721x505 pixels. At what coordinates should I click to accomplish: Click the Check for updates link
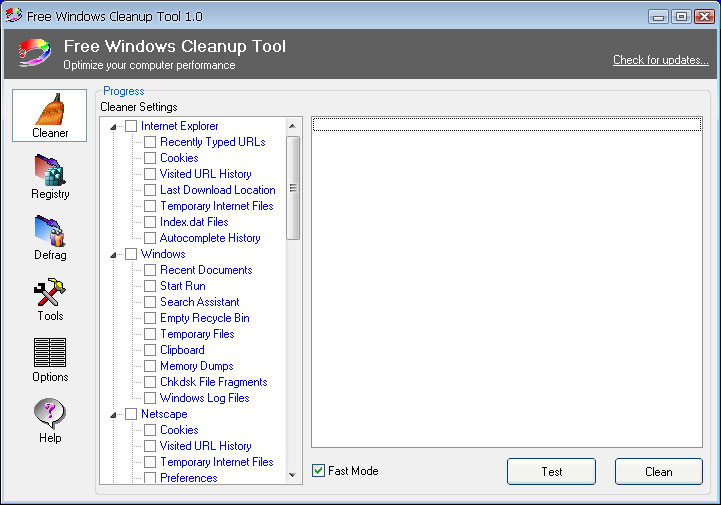660,60
